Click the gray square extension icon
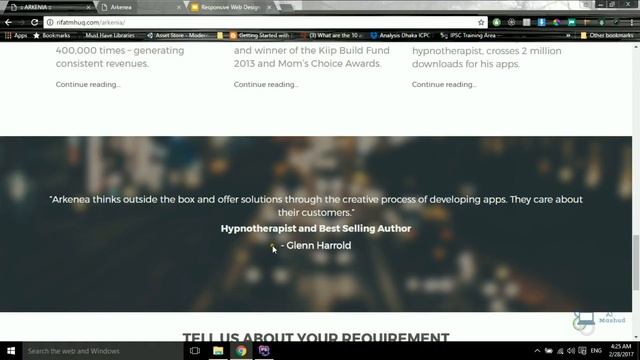 coord(527,22)
